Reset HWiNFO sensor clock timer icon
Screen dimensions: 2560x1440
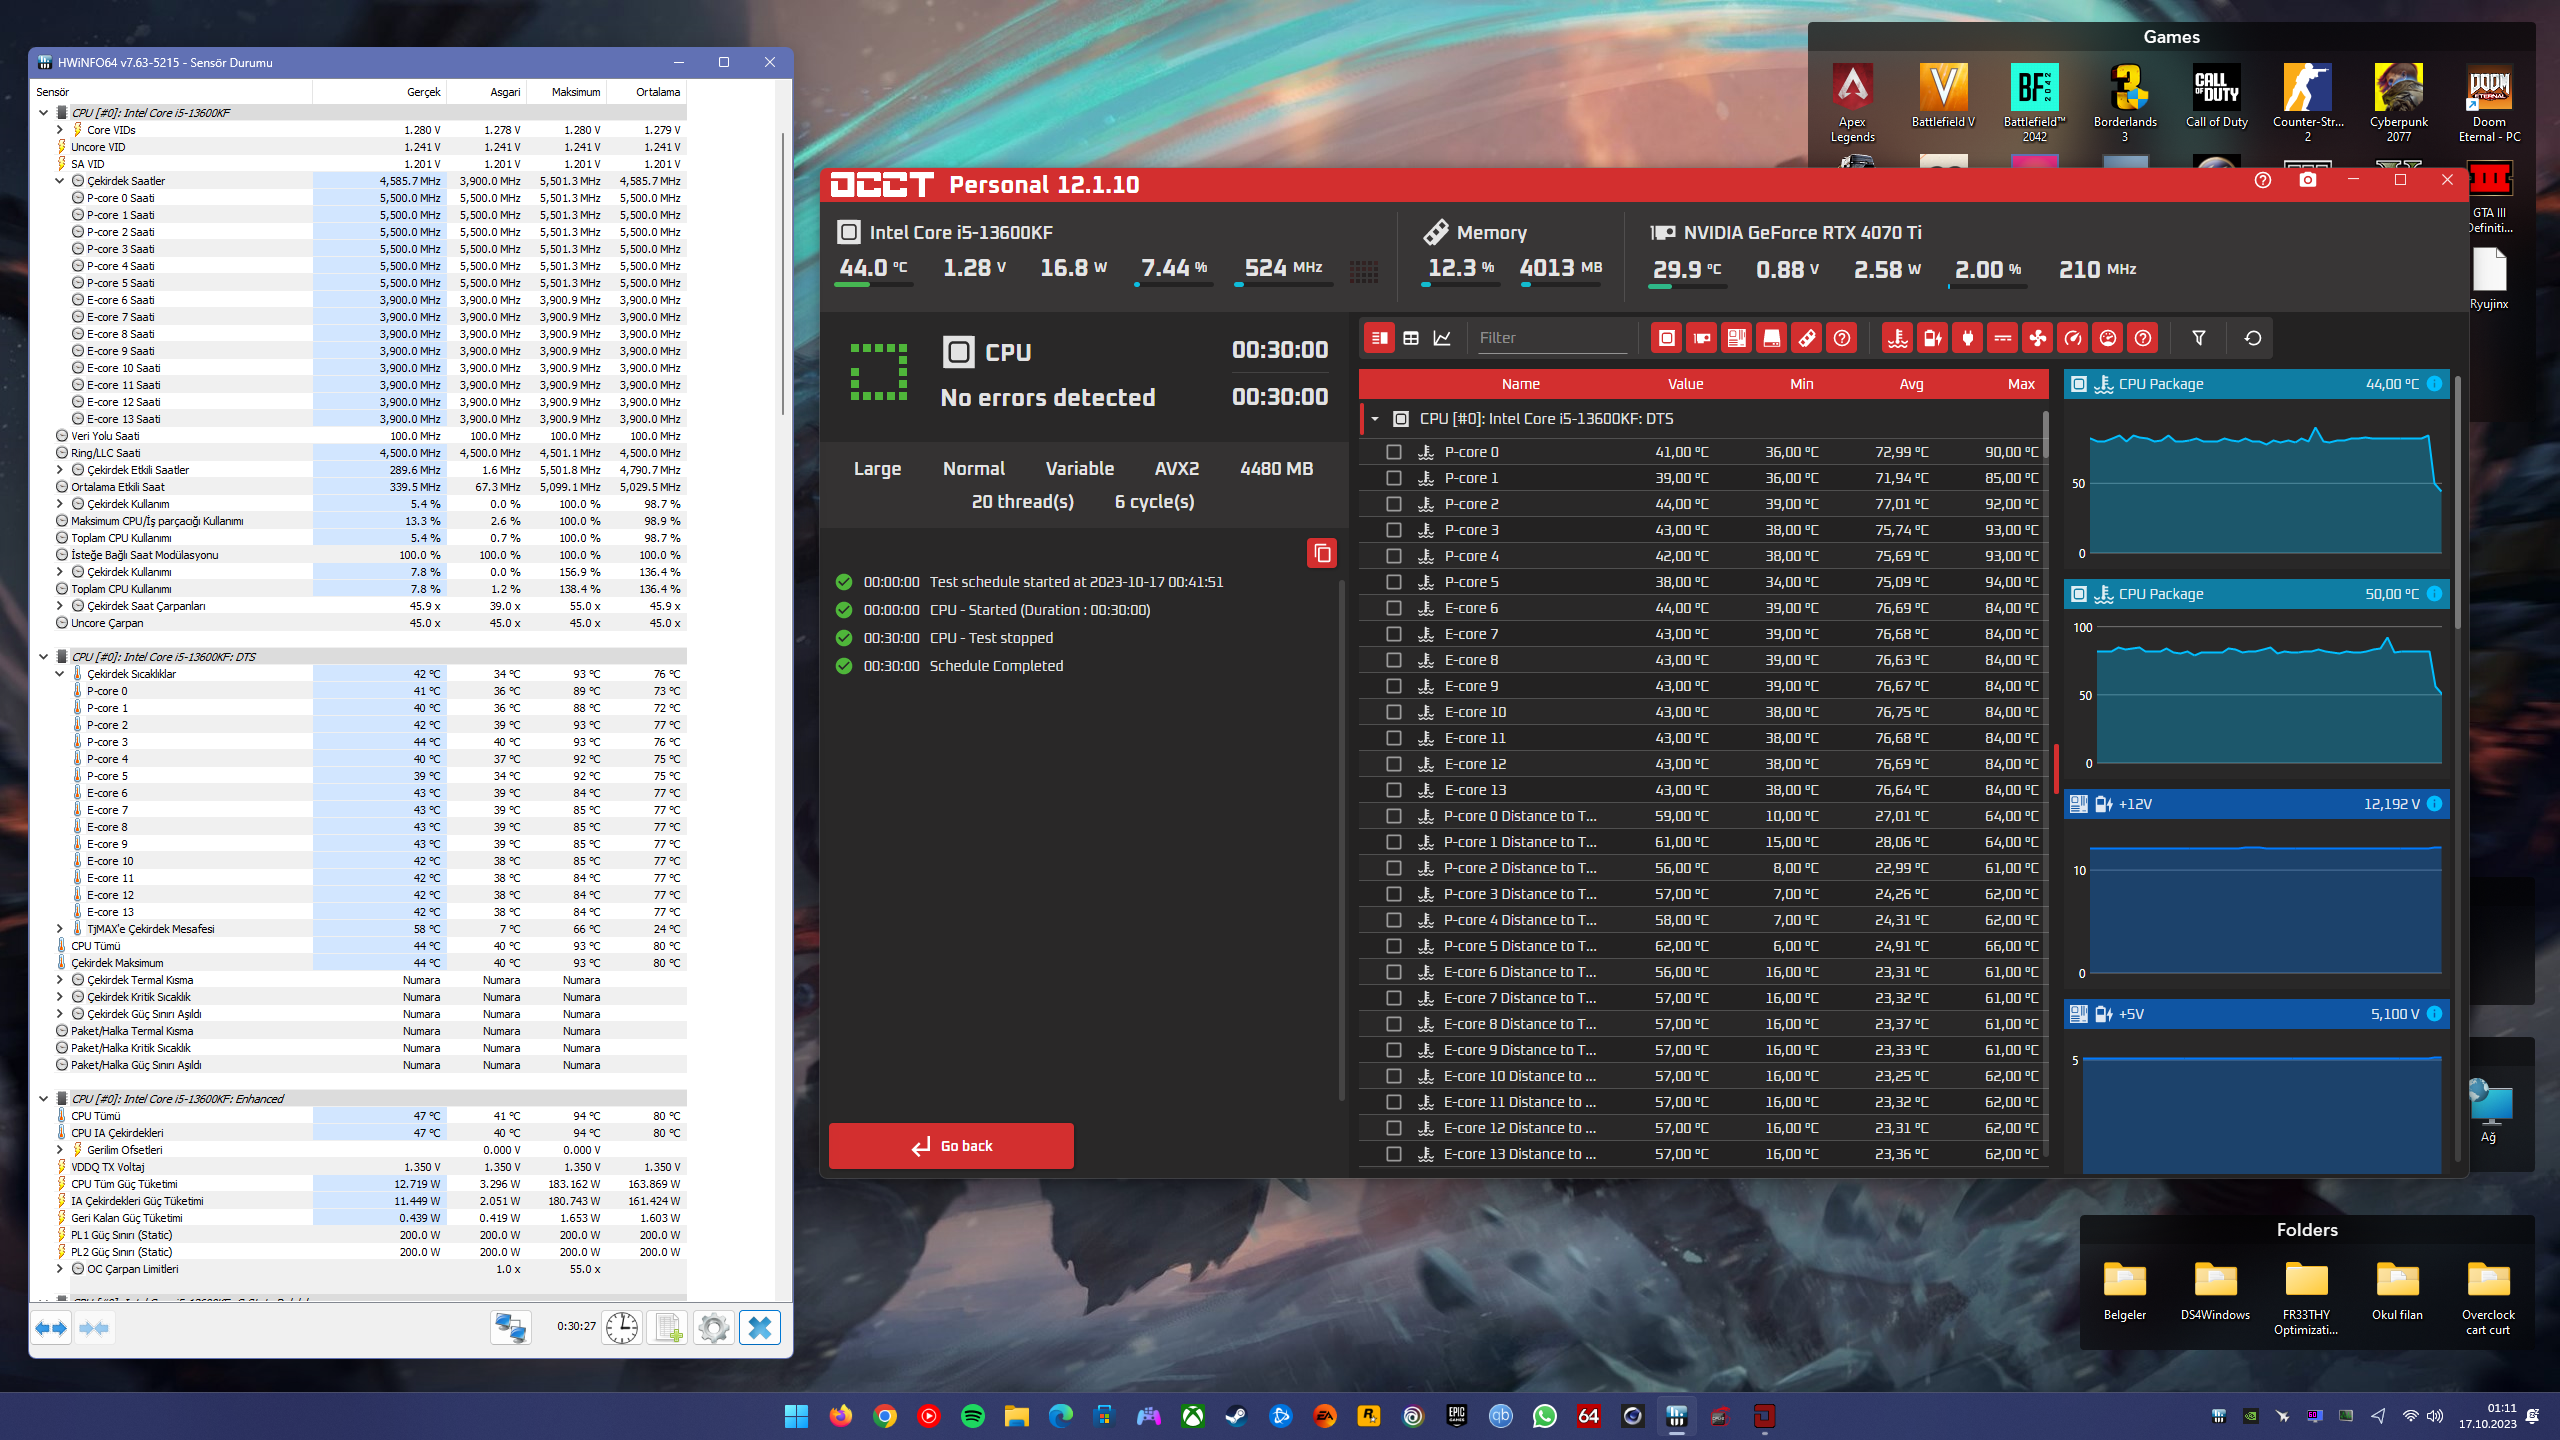tap(622, 1327)
